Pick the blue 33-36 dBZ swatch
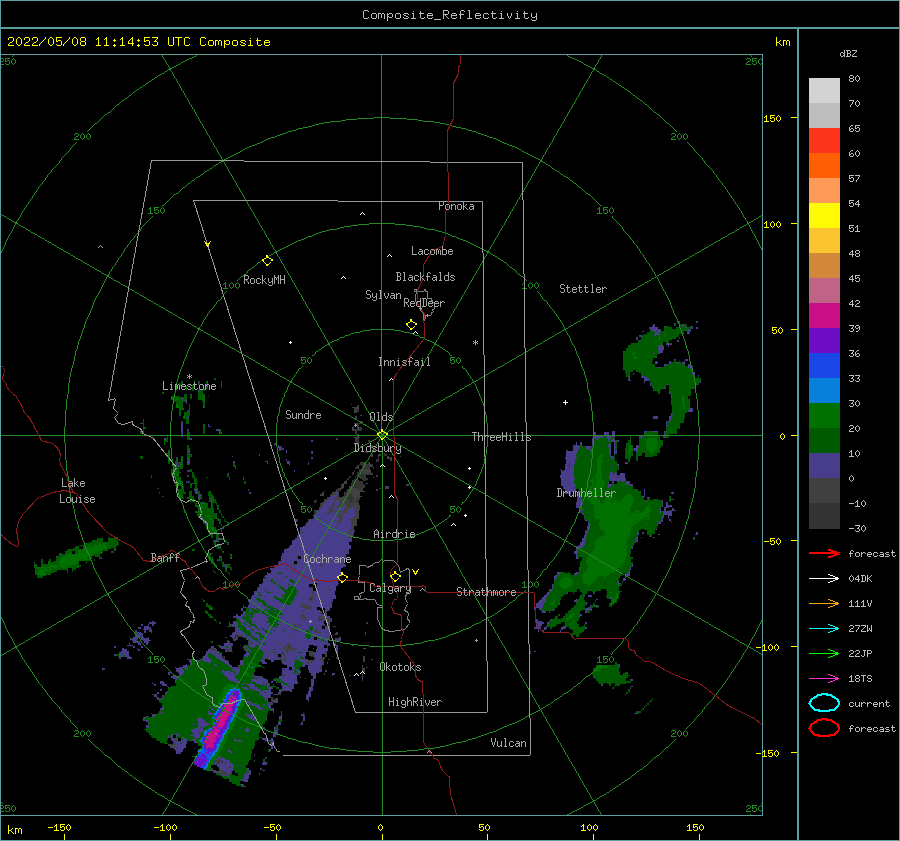Viewport: 900px width, 841px height. coord(824,366)
